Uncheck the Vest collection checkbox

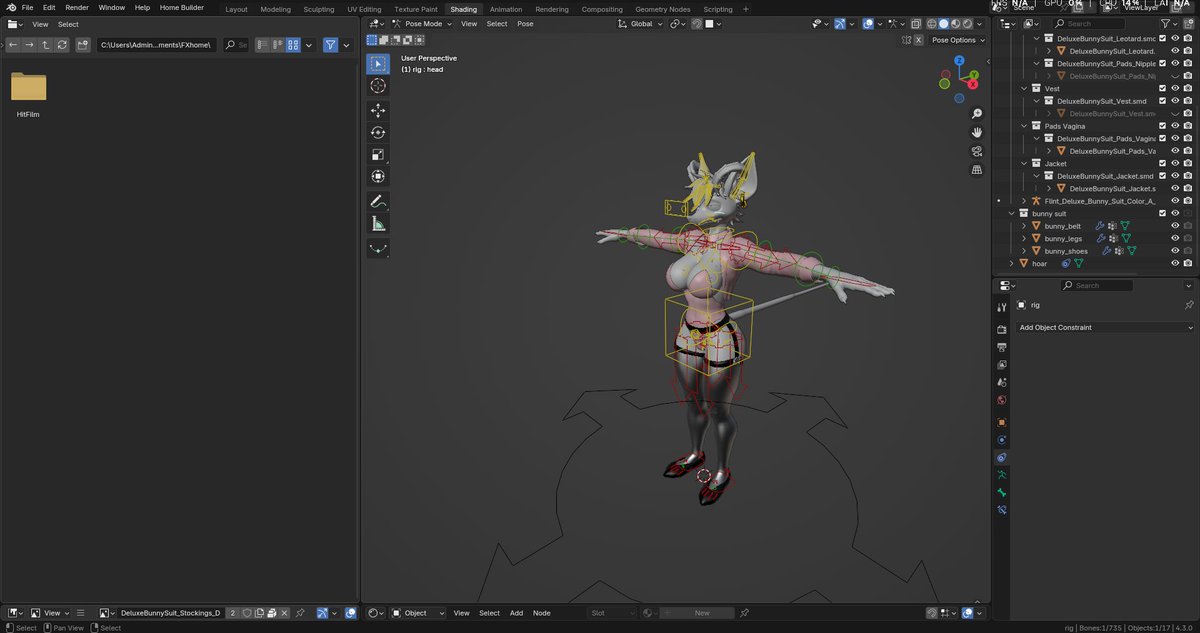pos(1162,88)
